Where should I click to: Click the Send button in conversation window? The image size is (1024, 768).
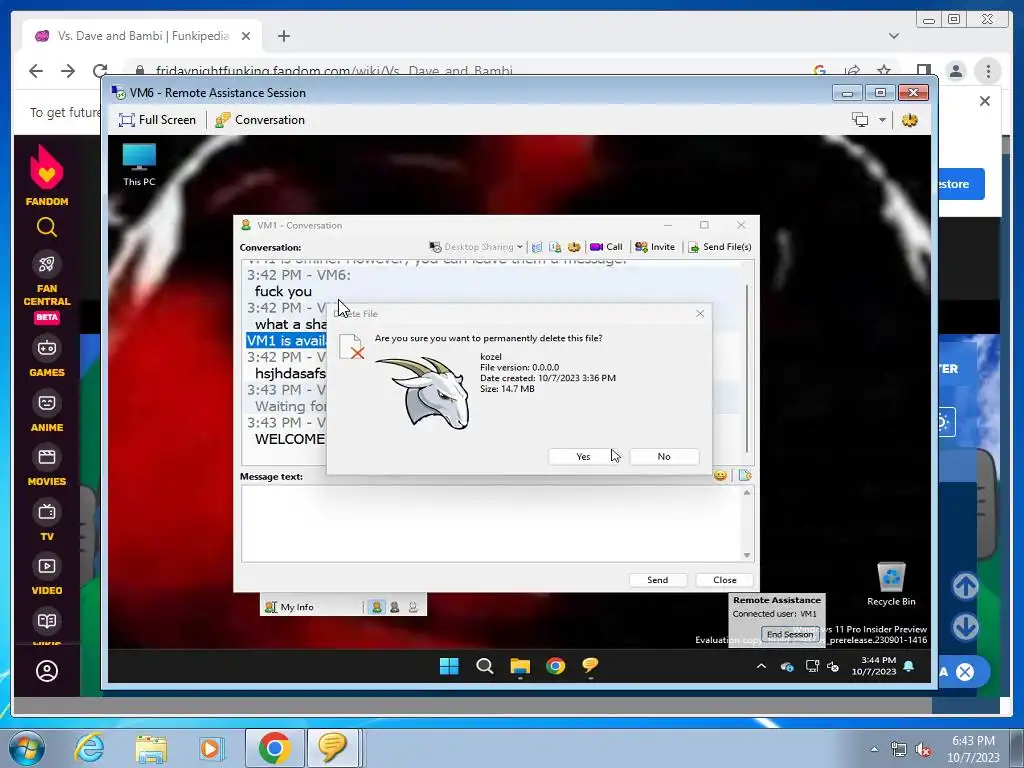click(x=658, y=580)
